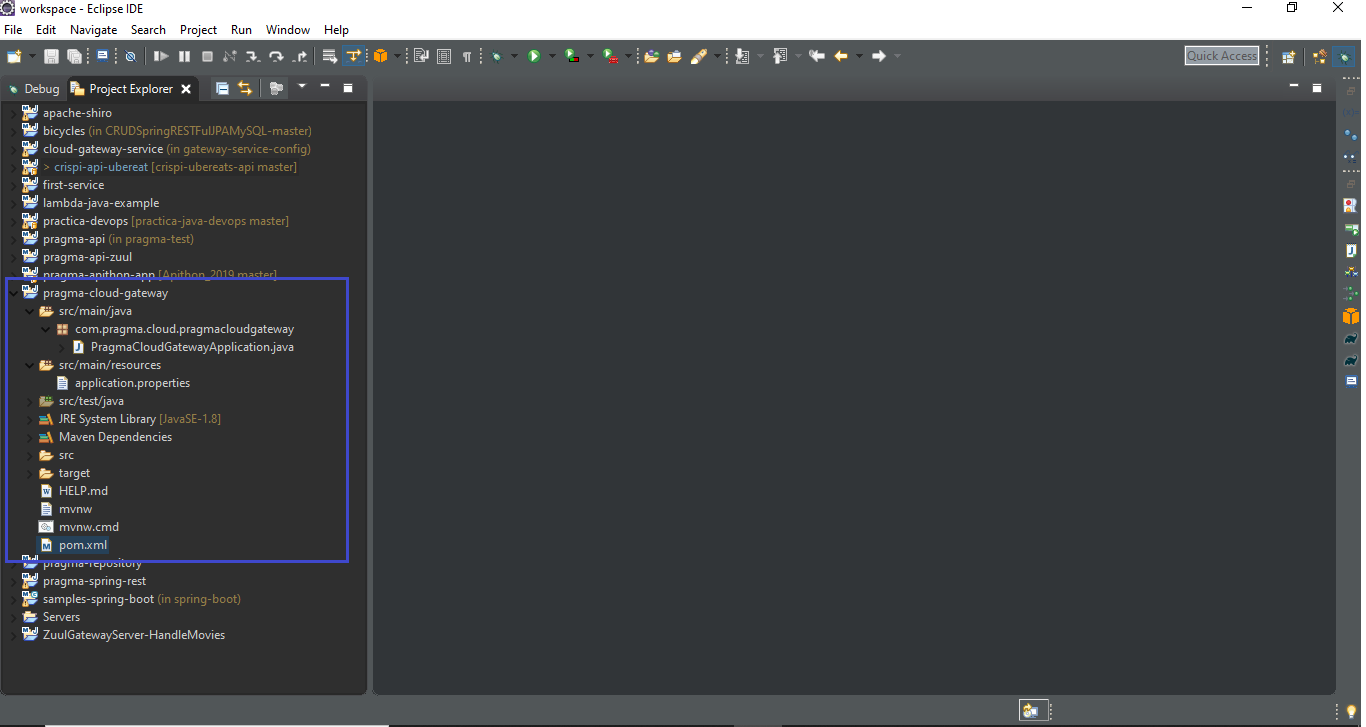Select application.properties file
The width and height of the screenshot is (1366, 727).
131,383
